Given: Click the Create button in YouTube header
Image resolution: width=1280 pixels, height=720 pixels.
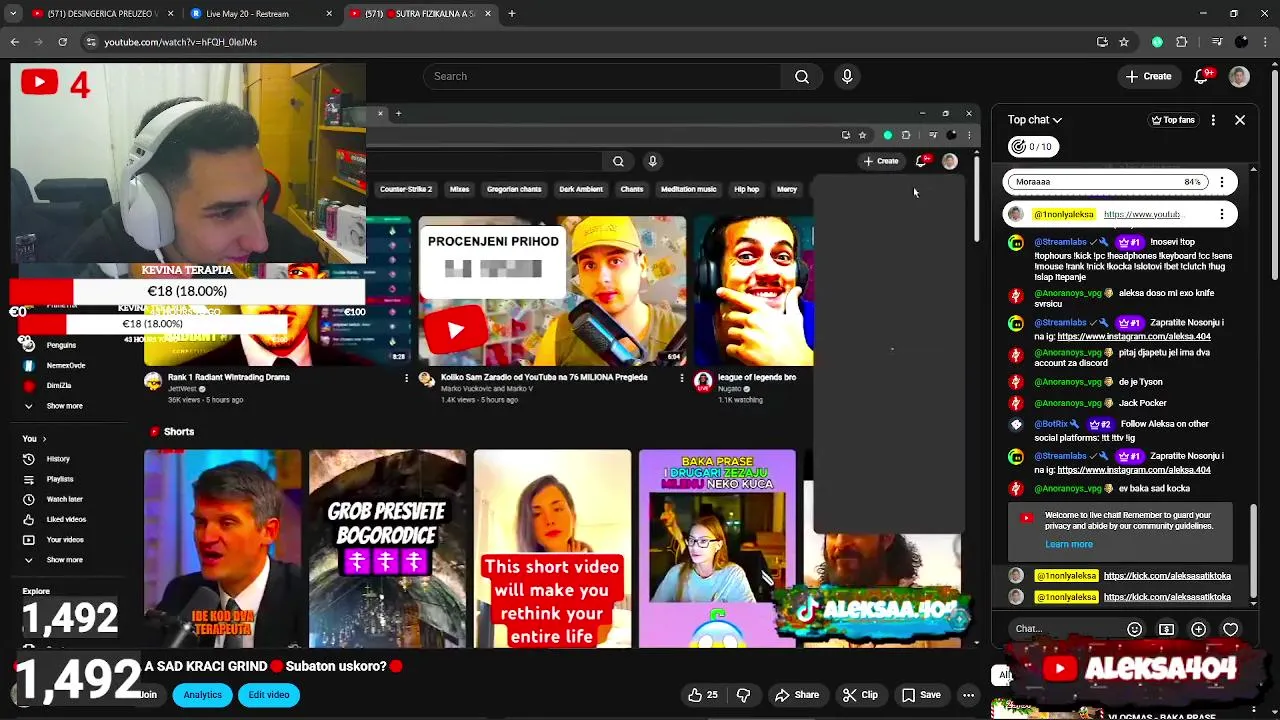Looking at the screenshot, I should click(x=1148, y=76).
